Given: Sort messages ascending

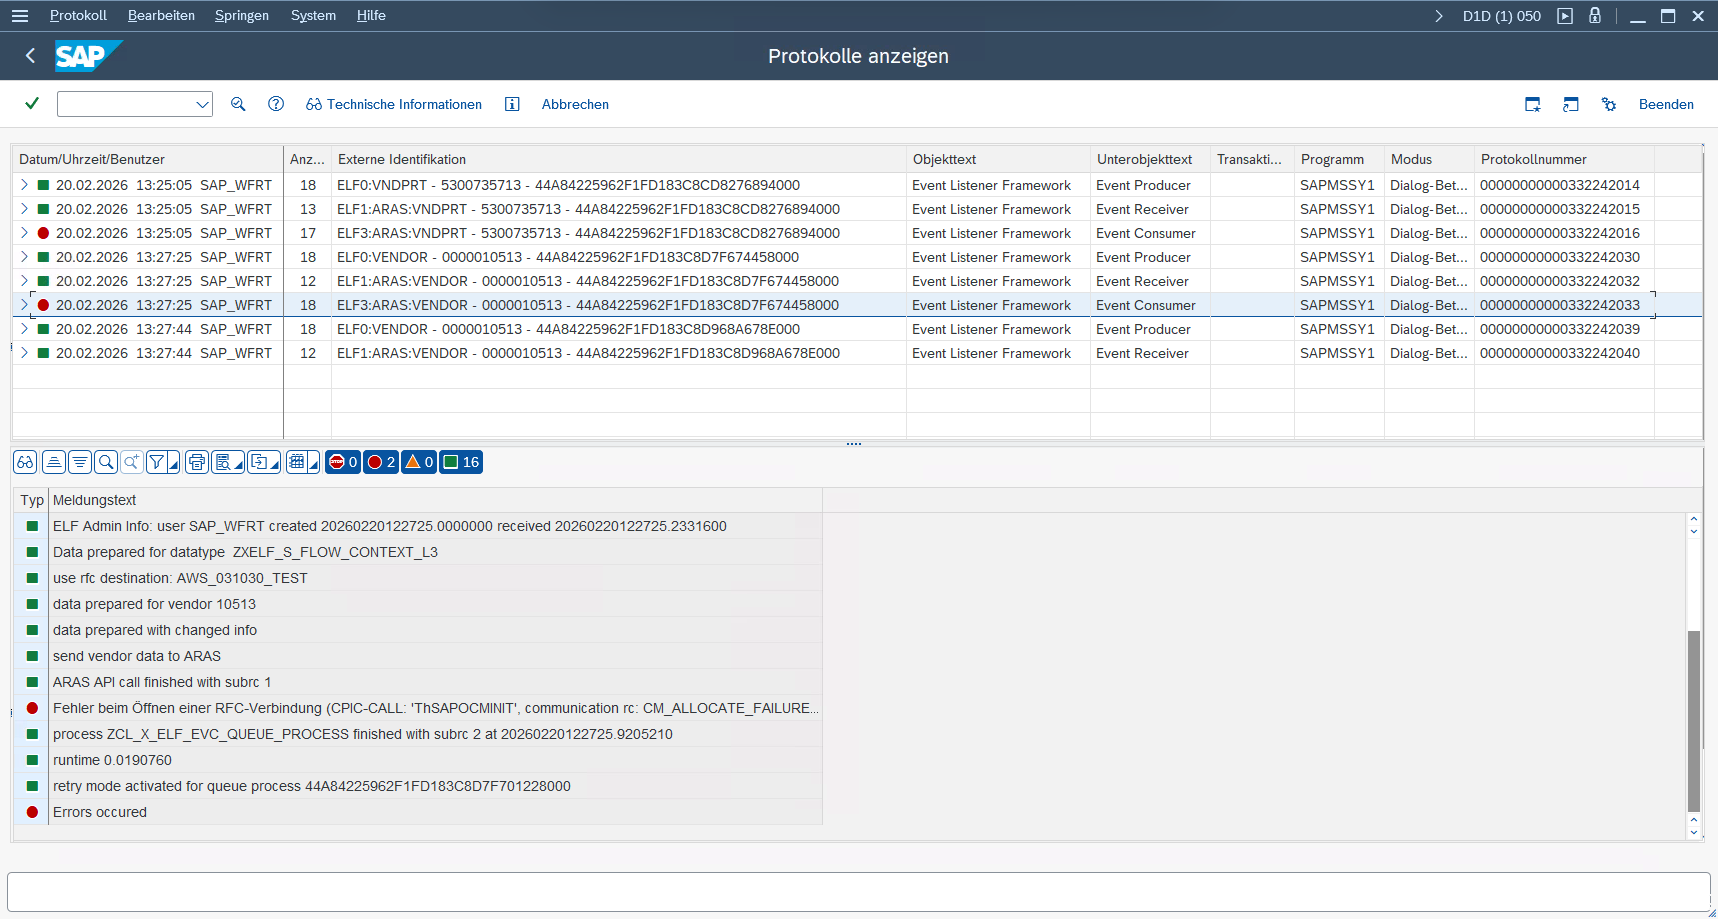Looking at the screenshot, I should point(53,462).
